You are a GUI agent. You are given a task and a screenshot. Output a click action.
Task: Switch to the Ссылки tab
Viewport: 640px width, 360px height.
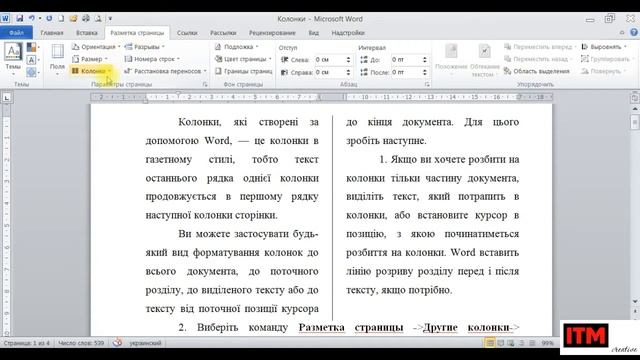[x=187, y=33]
